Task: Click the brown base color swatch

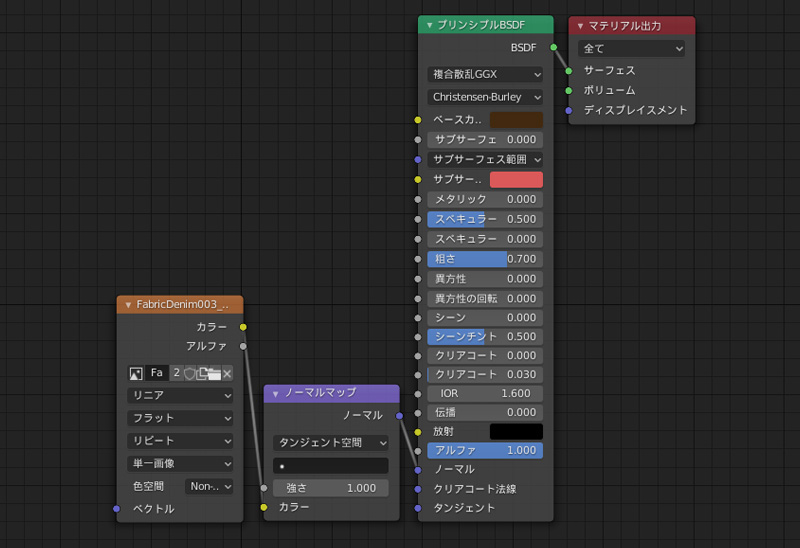Action: point(516,120)
